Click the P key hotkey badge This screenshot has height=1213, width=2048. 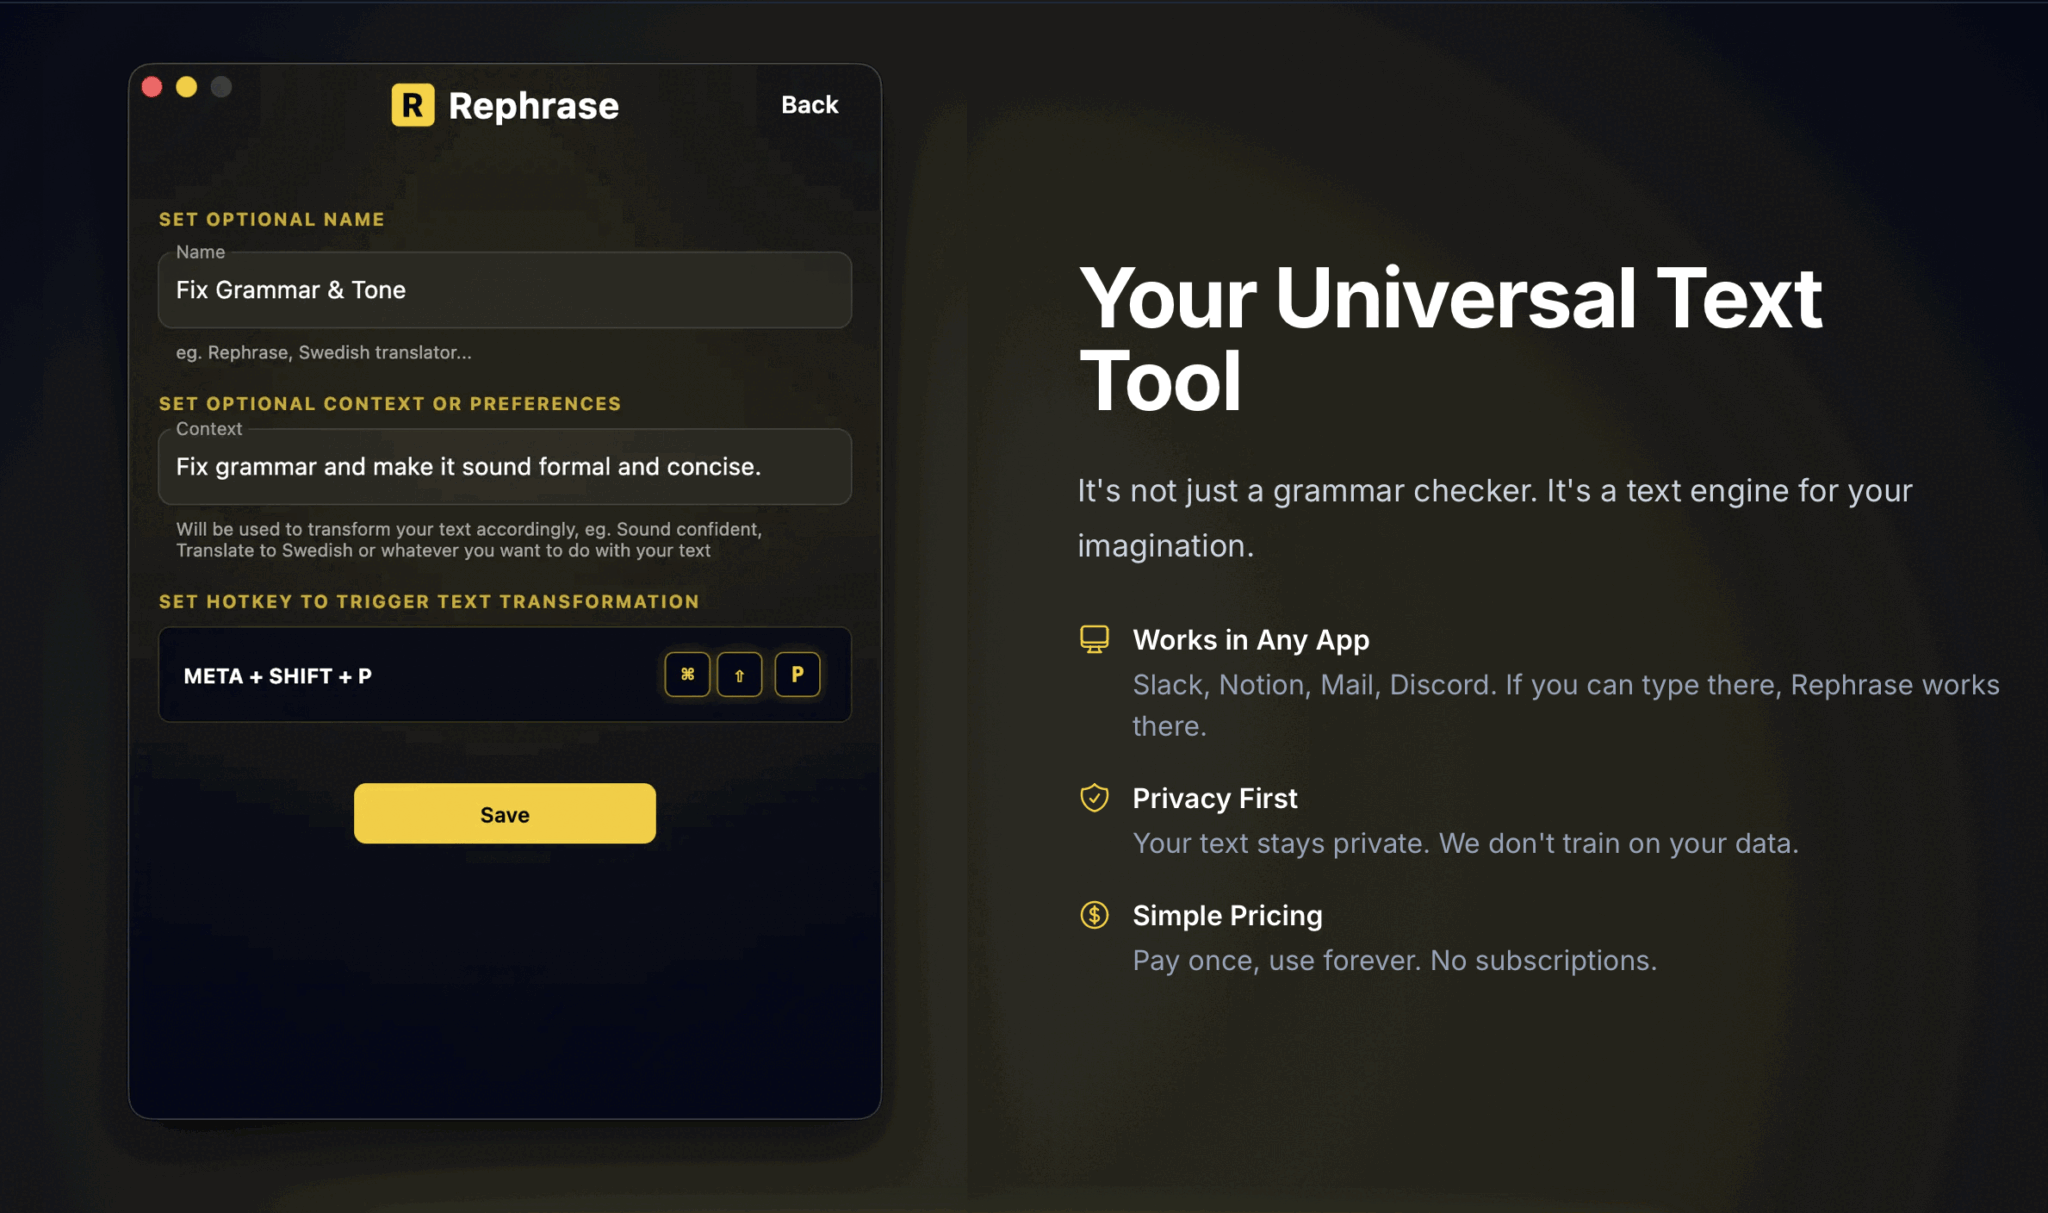click(797, 674)
